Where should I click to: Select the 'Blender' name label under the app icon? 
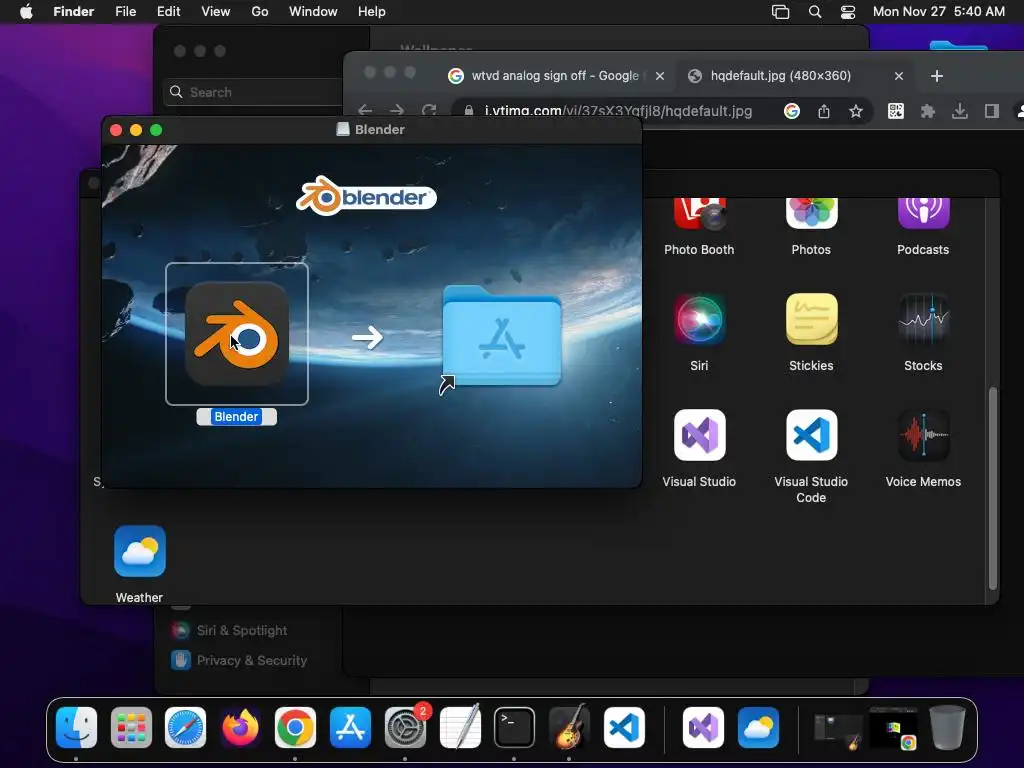[x=236, y=417]
